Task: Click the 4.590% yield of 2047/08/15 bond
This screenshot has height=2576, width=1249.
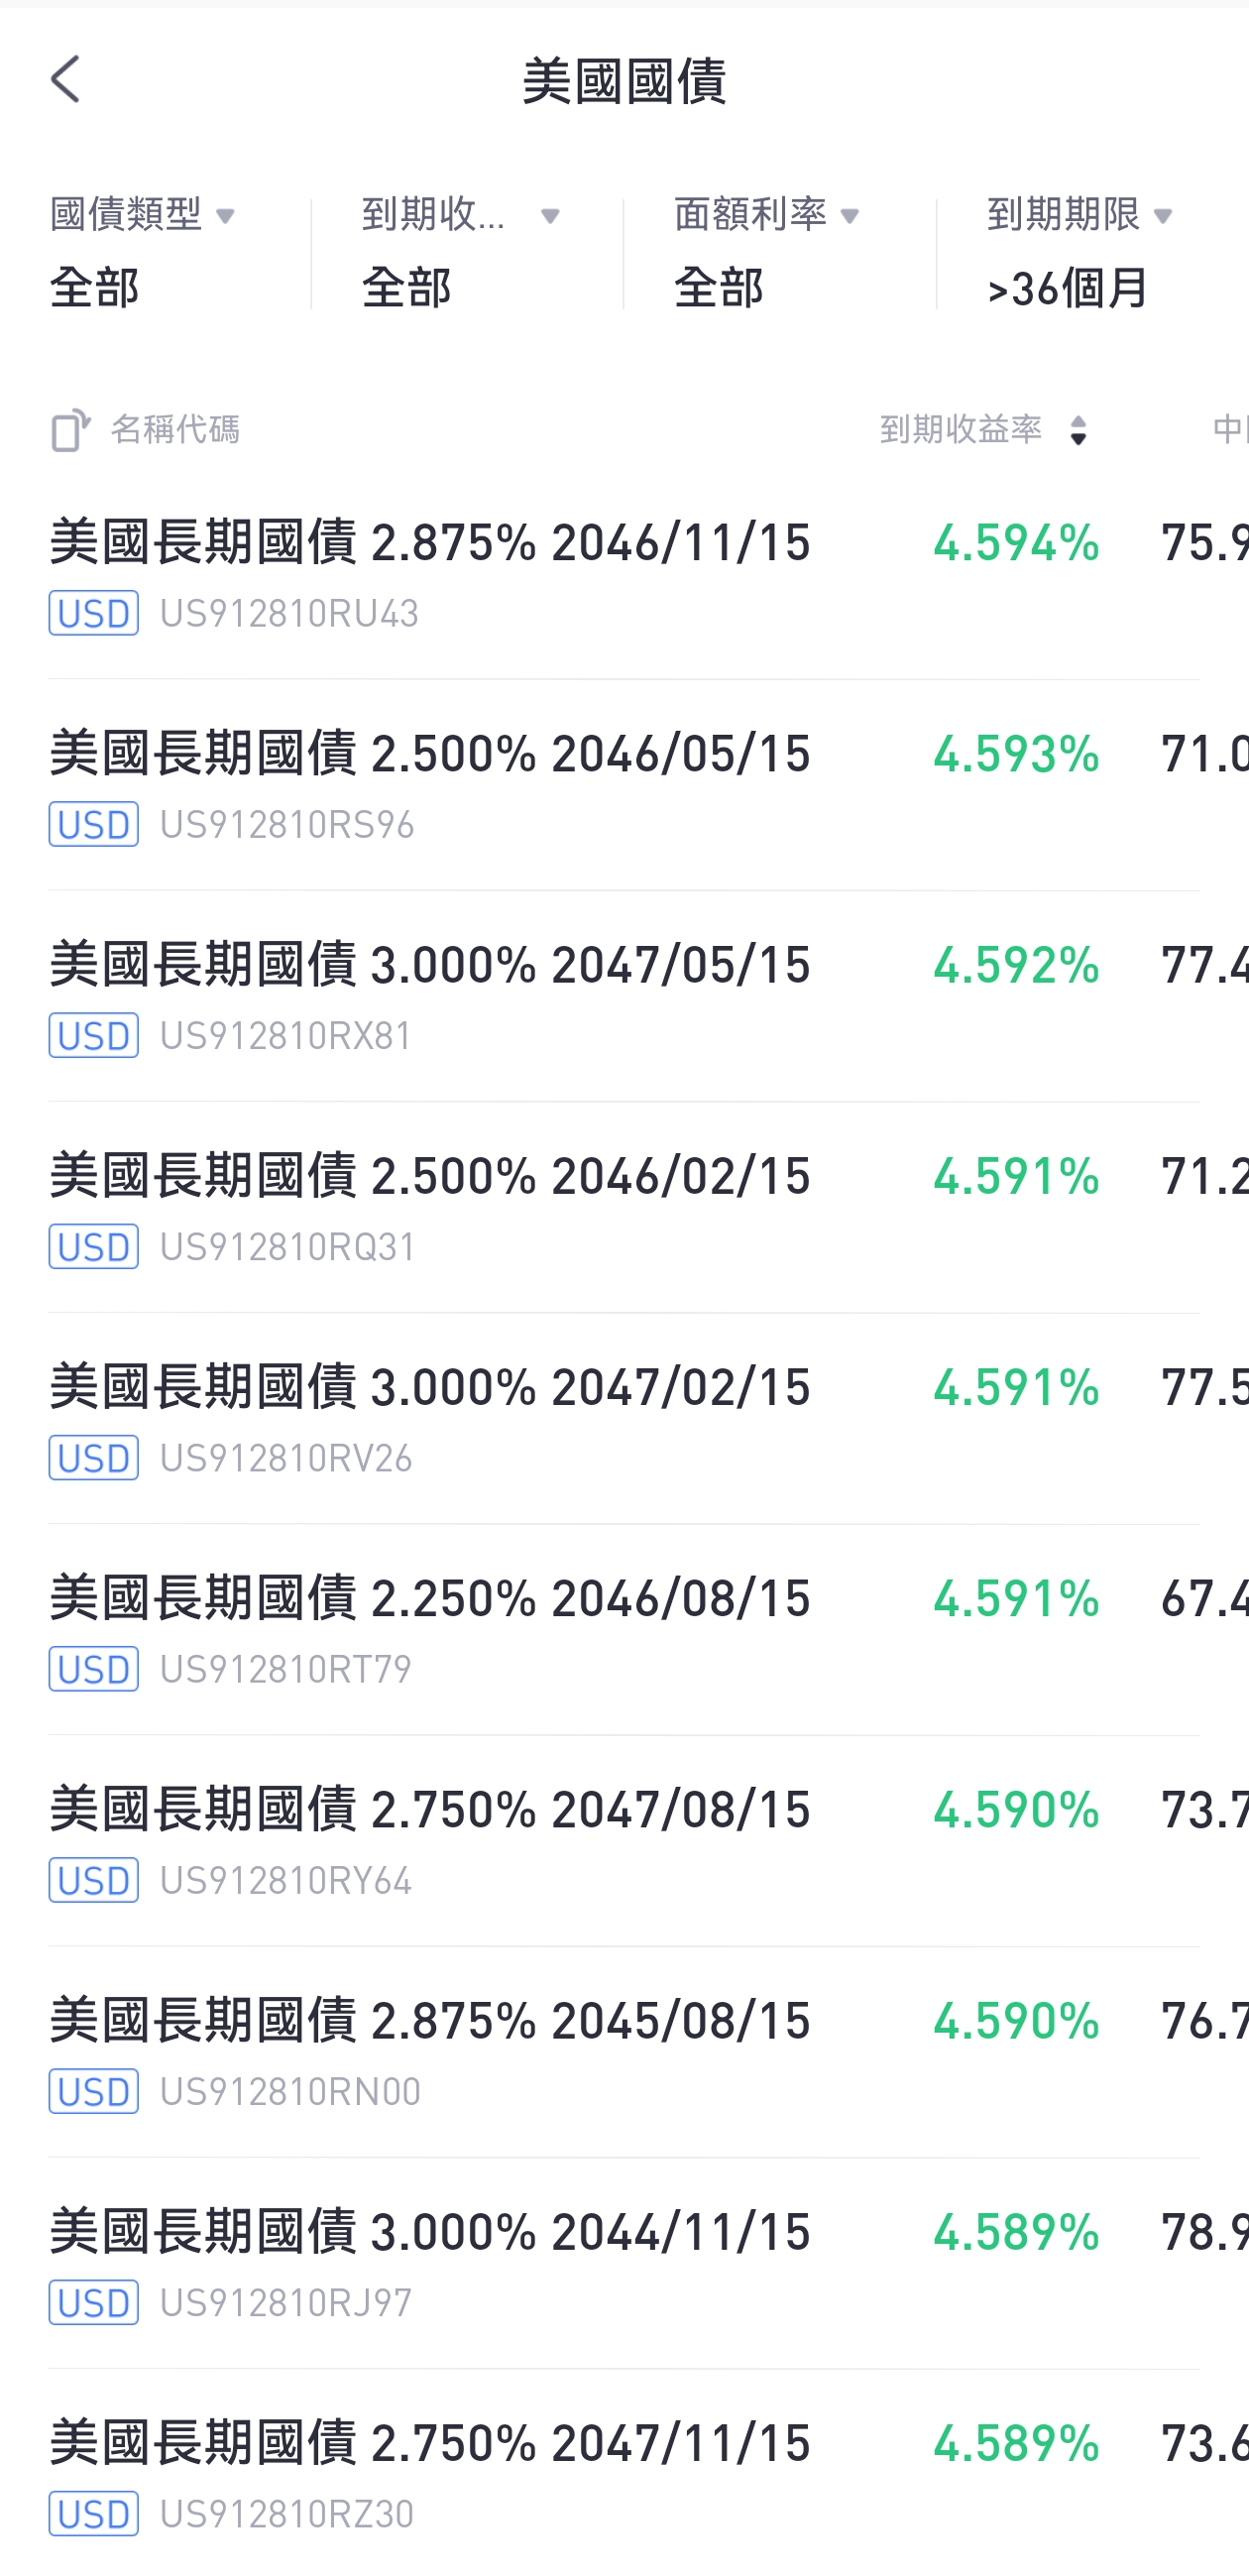Action: click(x=1016, y=1810)
